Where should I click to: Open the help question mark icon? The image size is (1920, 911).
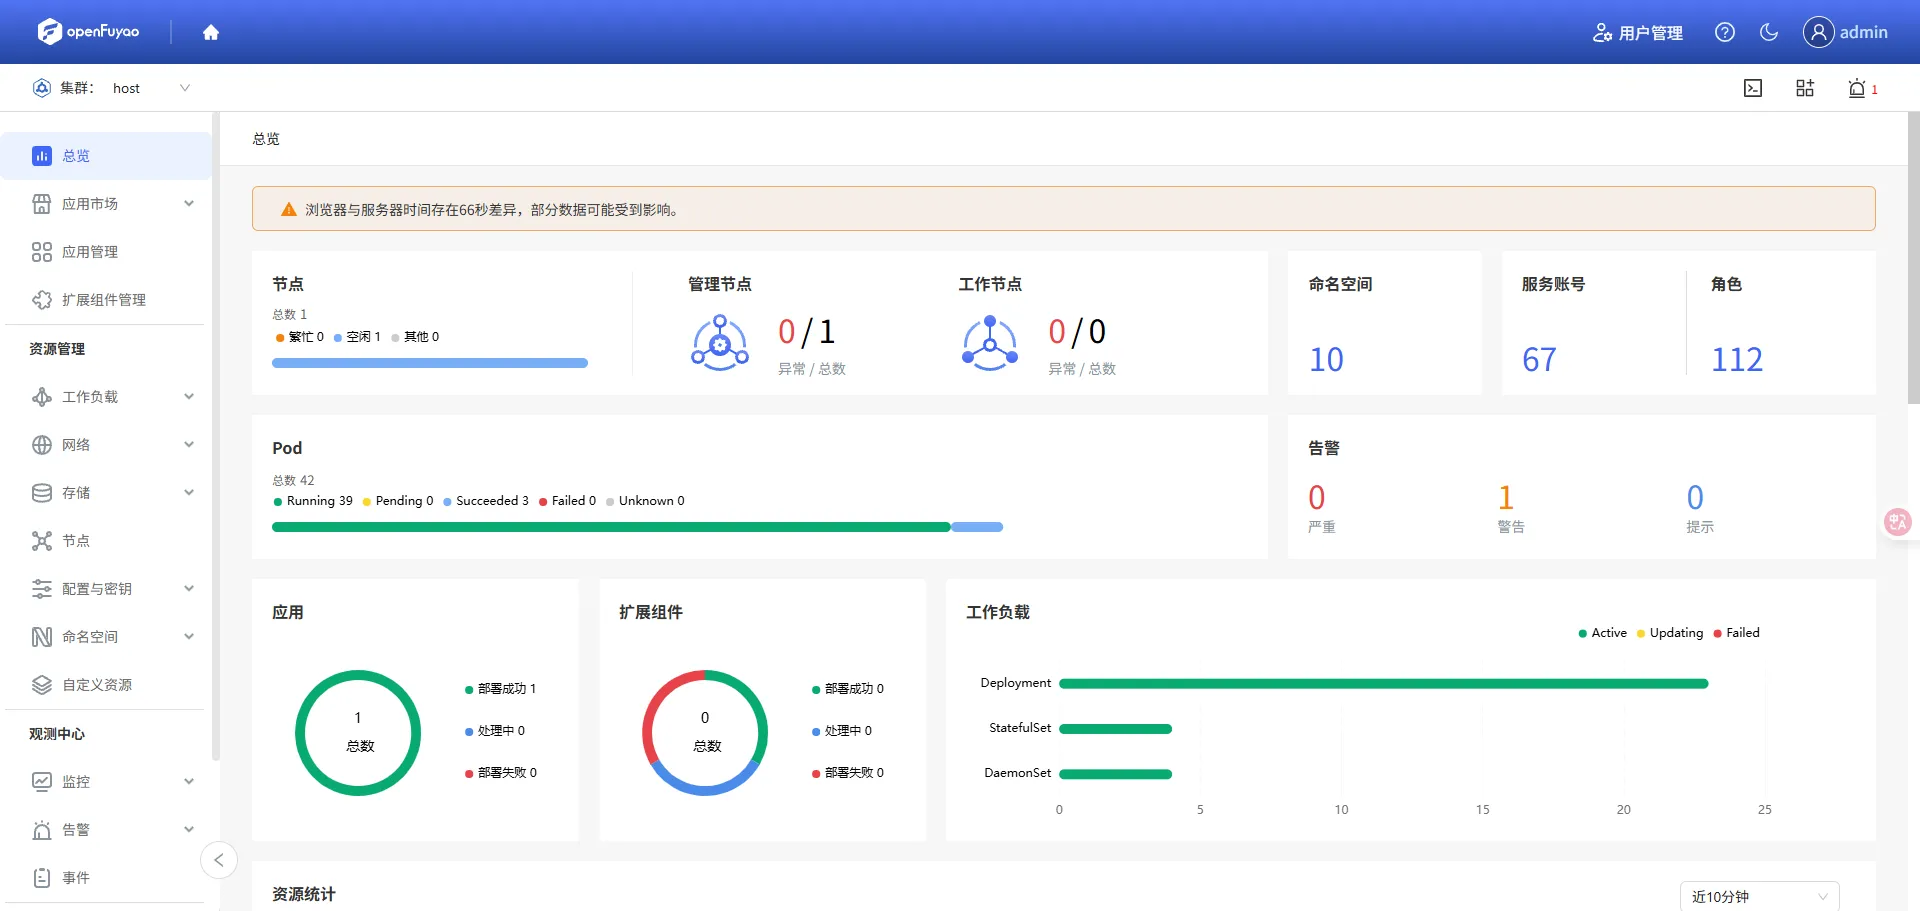pyautogui.click(x=1724, y=32)
